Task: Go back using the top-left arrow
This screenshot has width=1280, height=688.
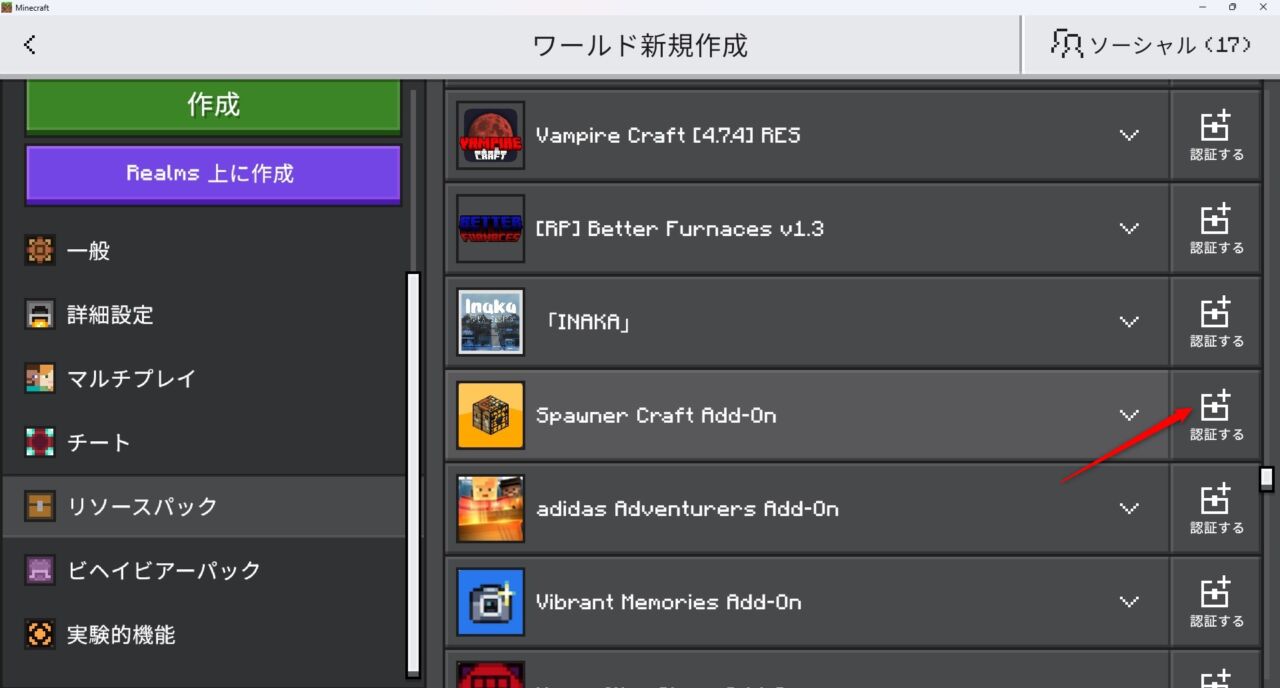Action: click(30, 44)
